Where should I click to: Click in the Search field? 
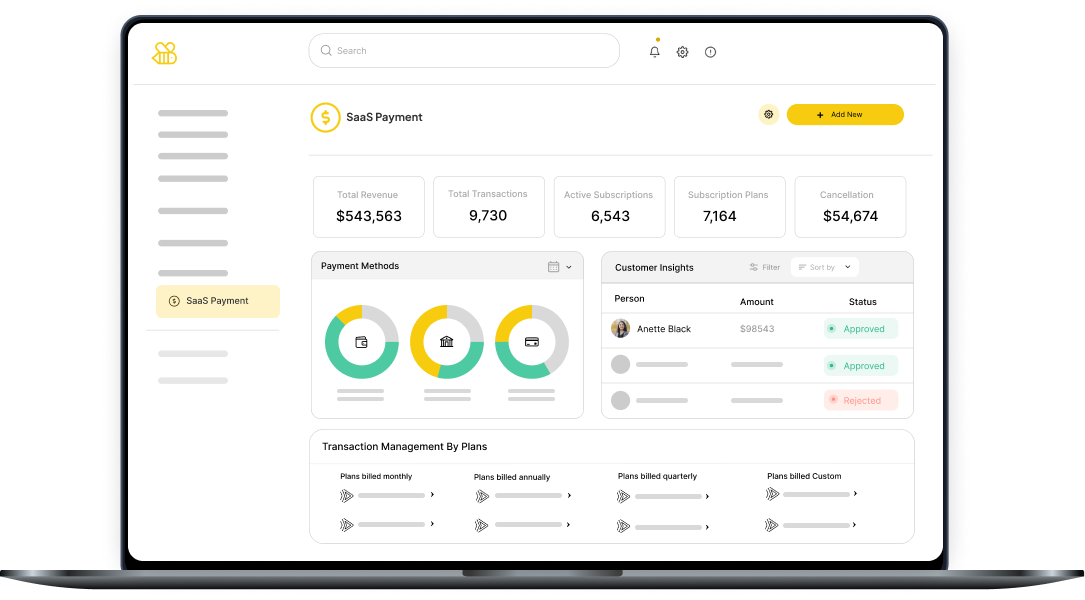(x=464, y=51)
